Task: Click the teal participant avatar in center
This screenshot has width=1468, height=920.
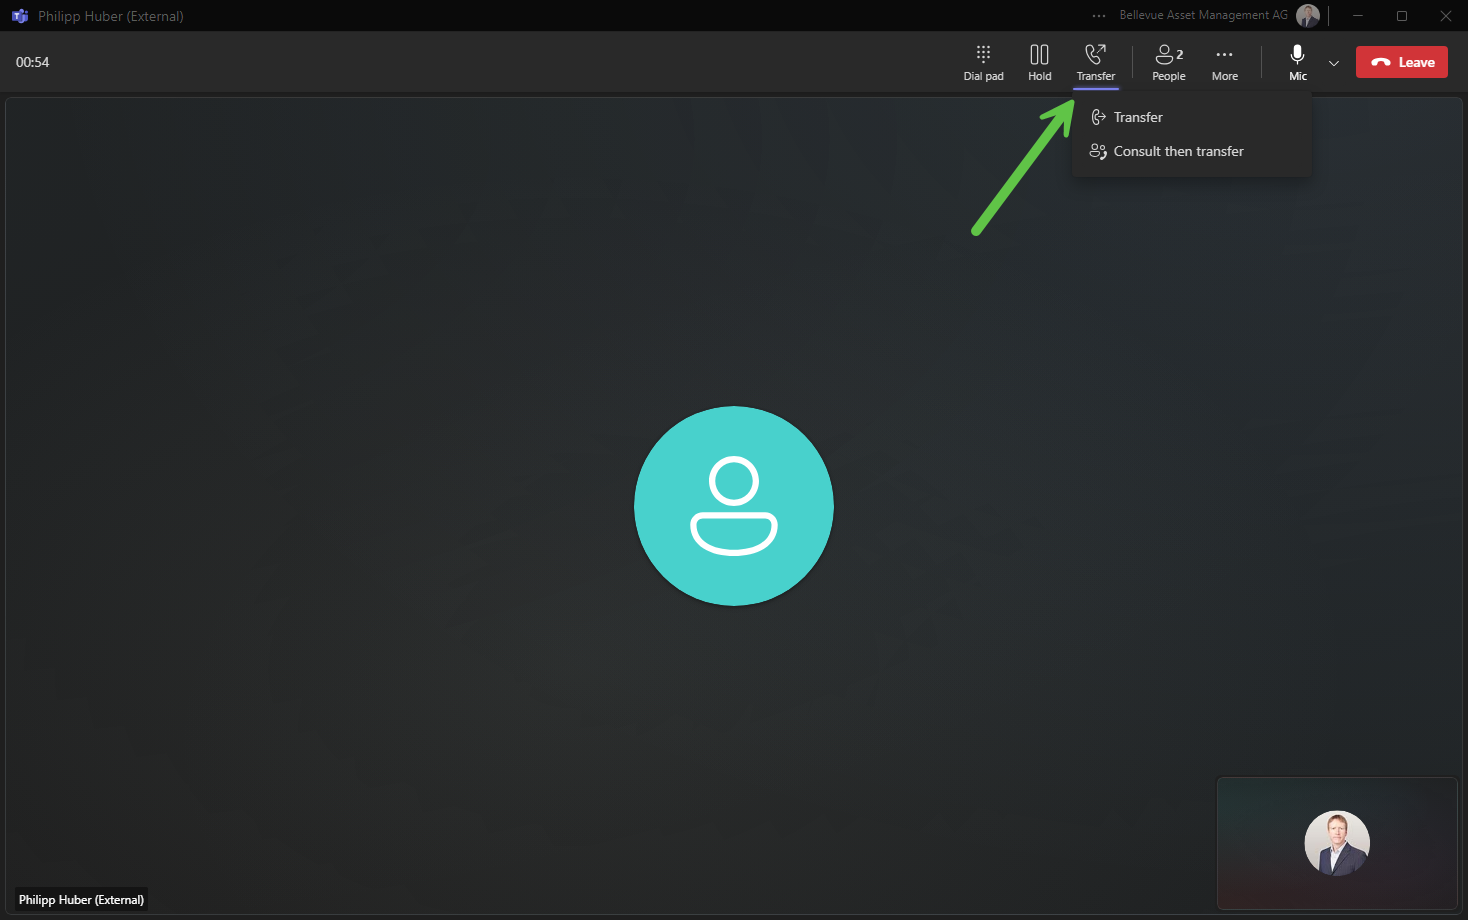Action: 733,506
